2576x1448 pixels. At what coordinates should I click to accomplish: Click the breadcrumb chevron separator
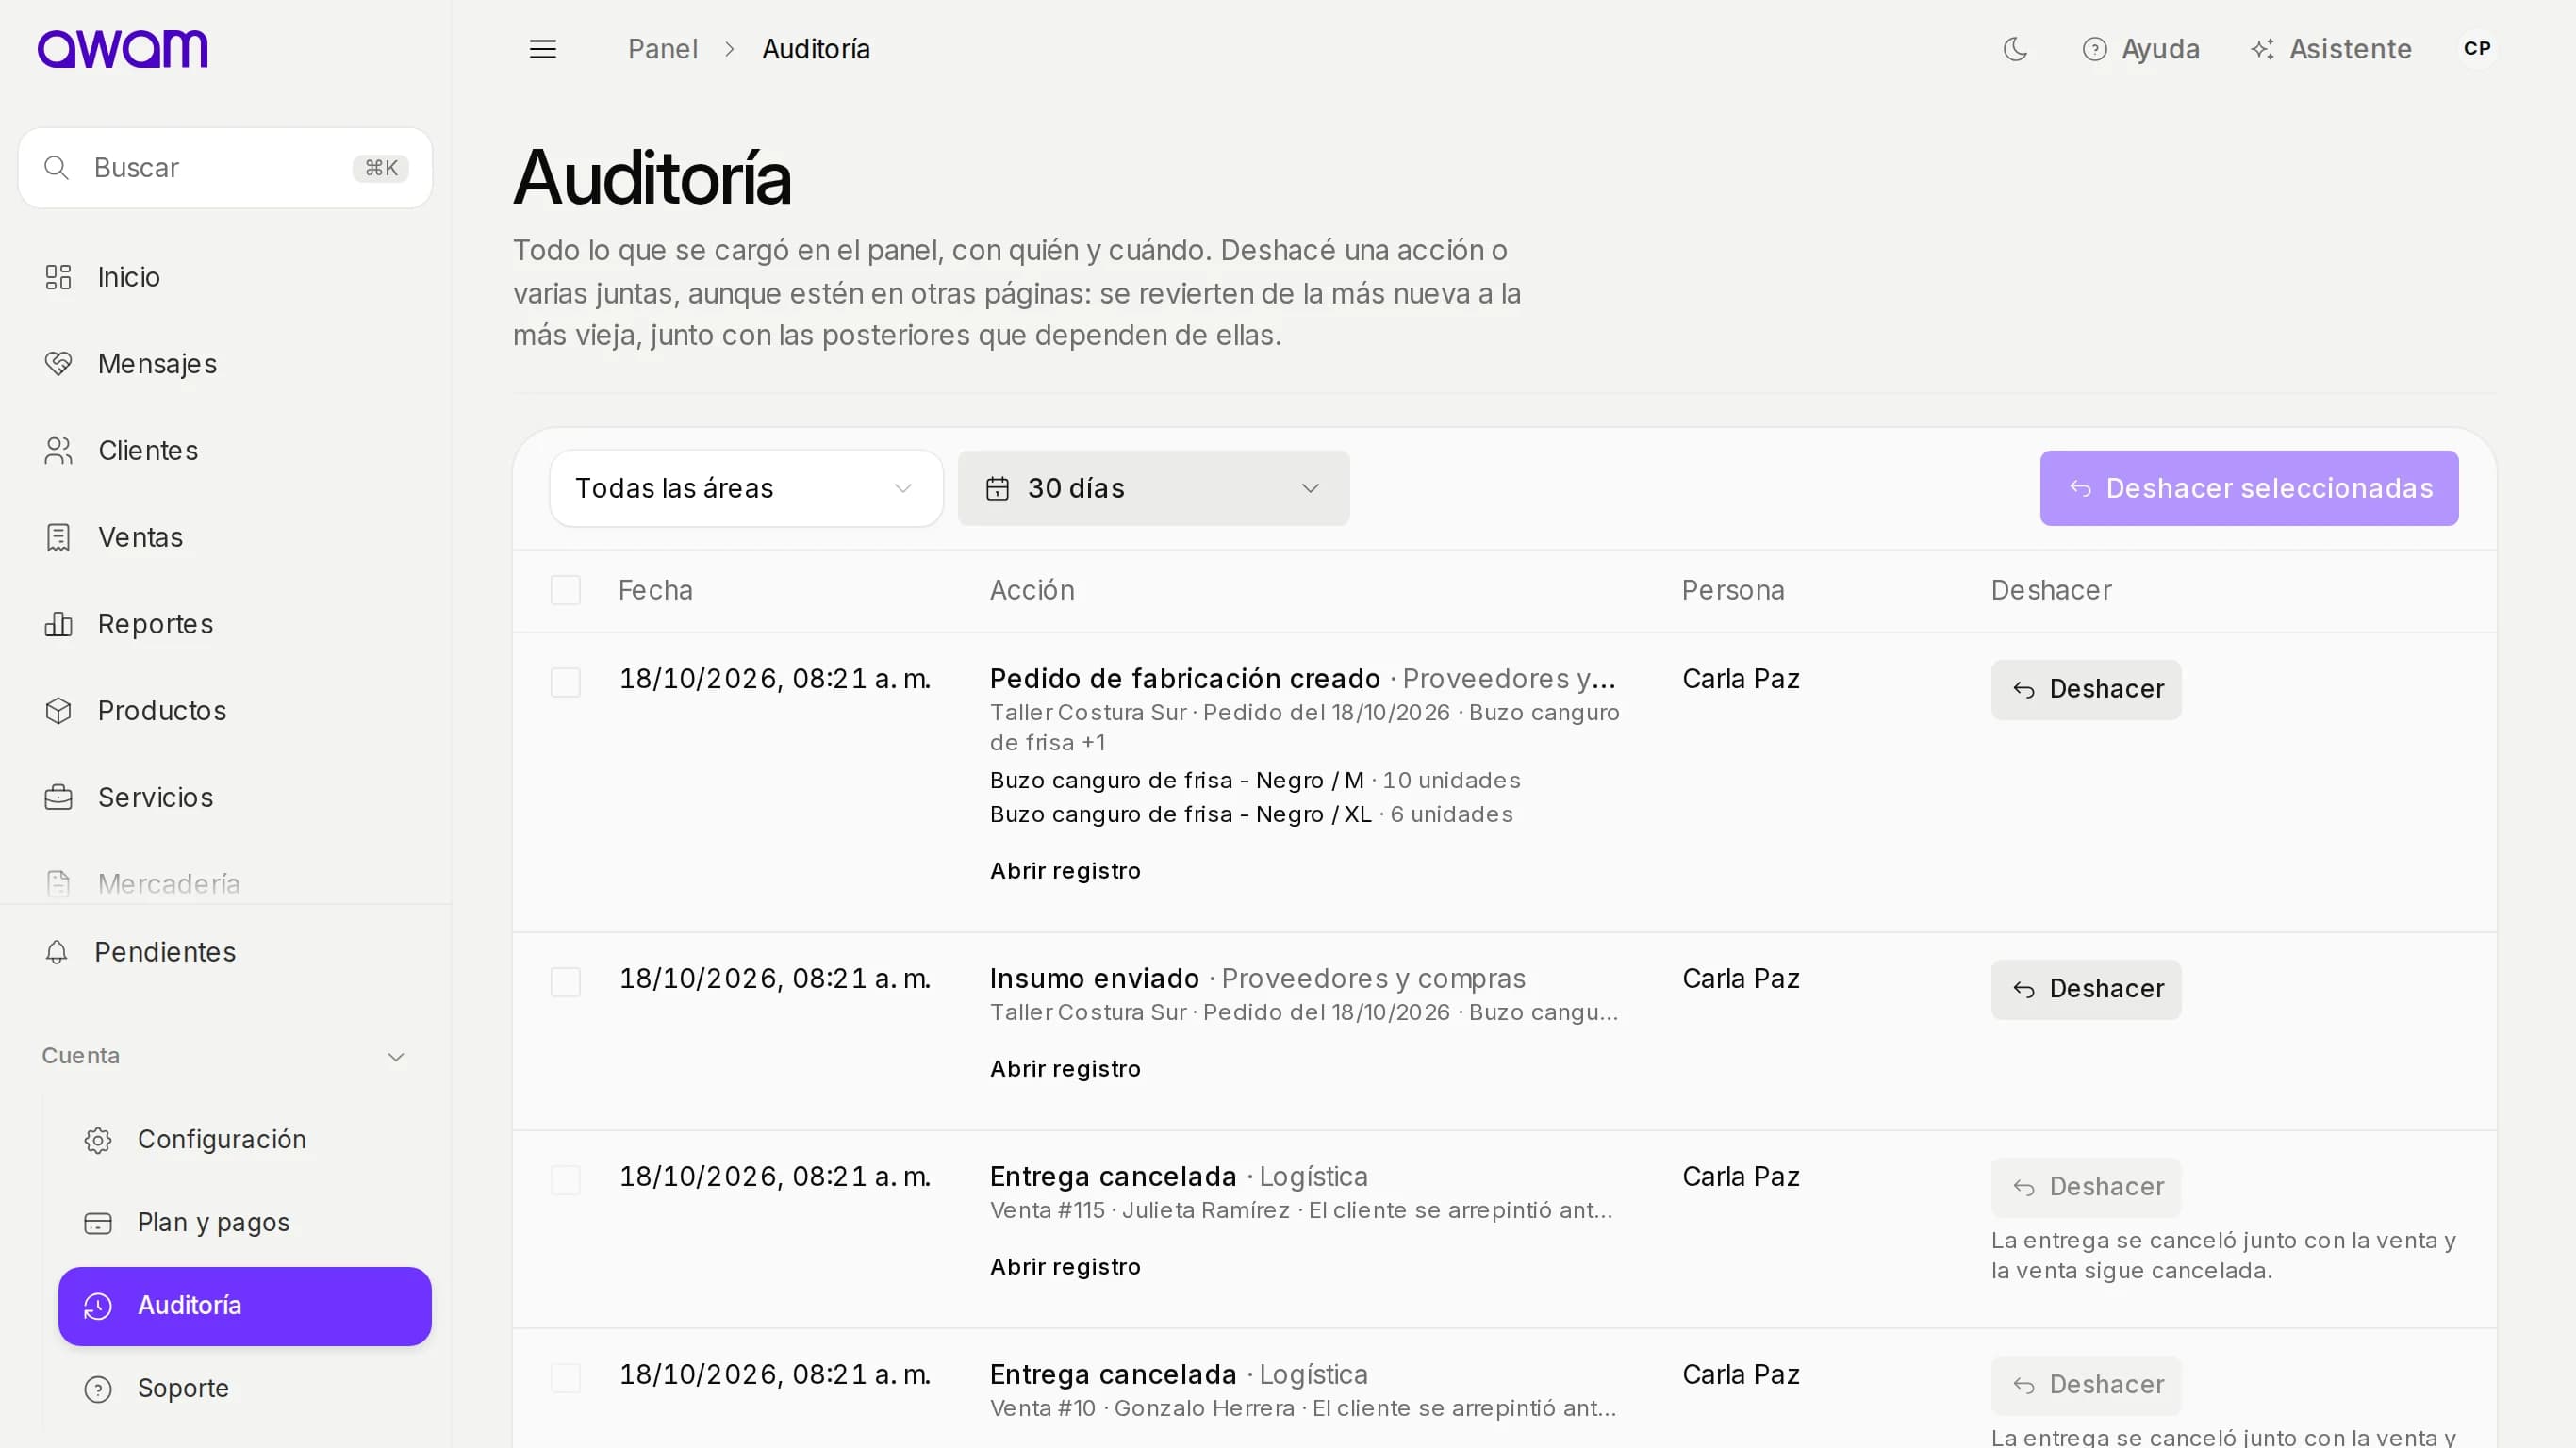tap(730, 49)
